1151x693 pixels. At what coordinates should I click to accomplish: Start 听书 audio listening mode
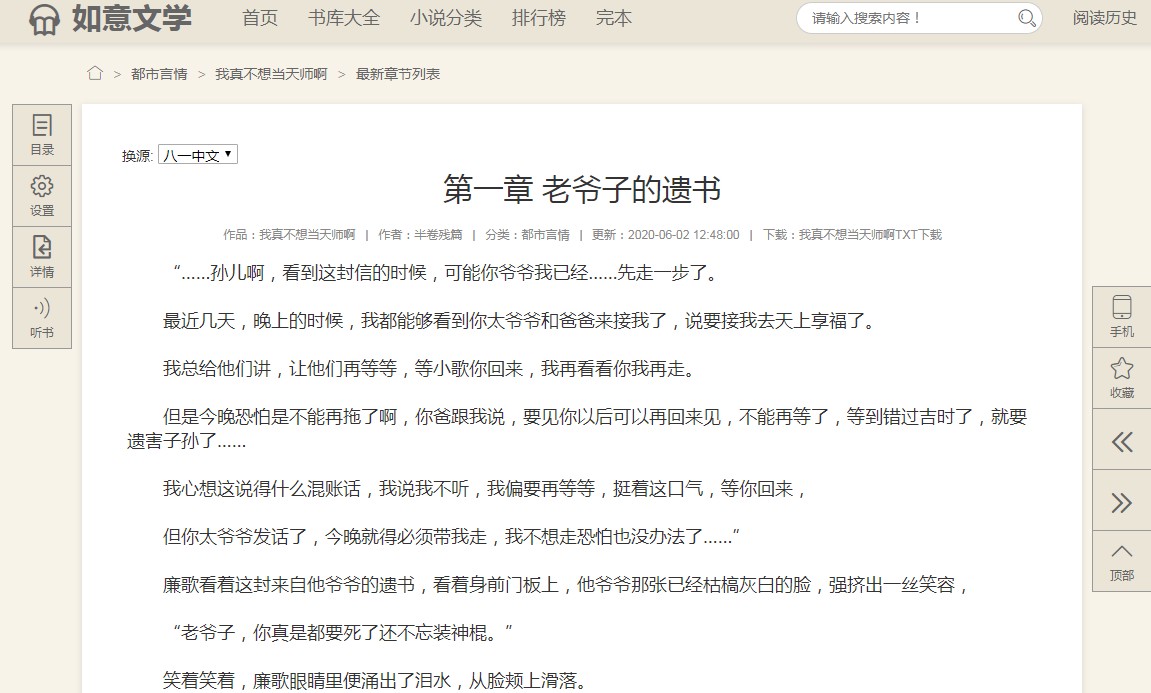[42, 318]
